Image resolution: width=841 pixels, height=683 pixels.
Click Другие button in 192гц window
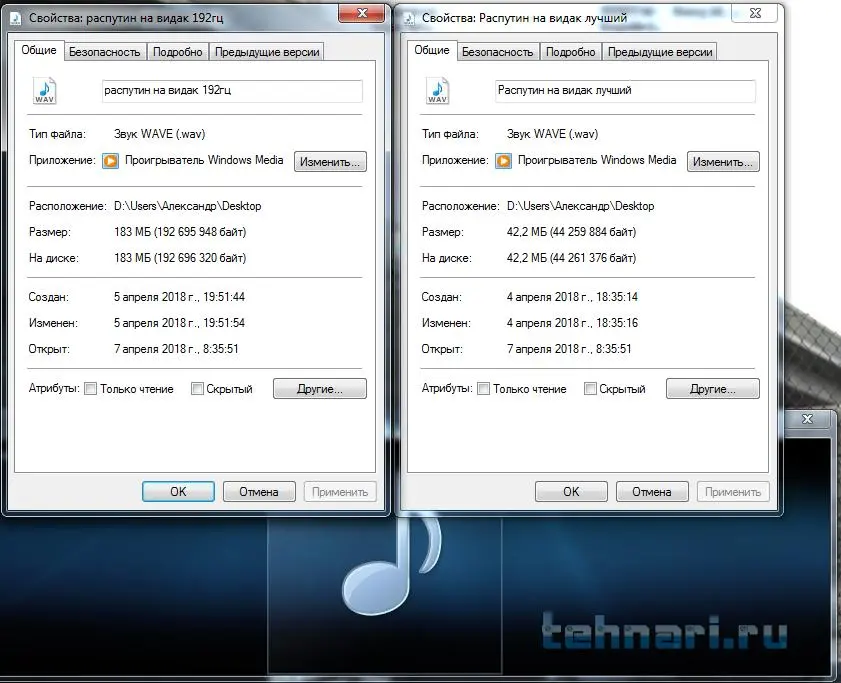(320, 388)
